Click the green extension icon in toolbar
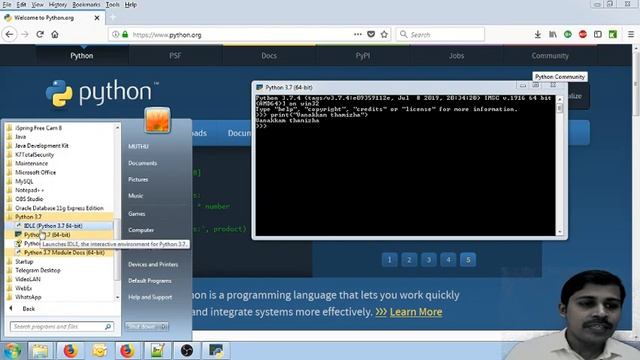Viewport: 640px width, 360px height. [568, 34]
